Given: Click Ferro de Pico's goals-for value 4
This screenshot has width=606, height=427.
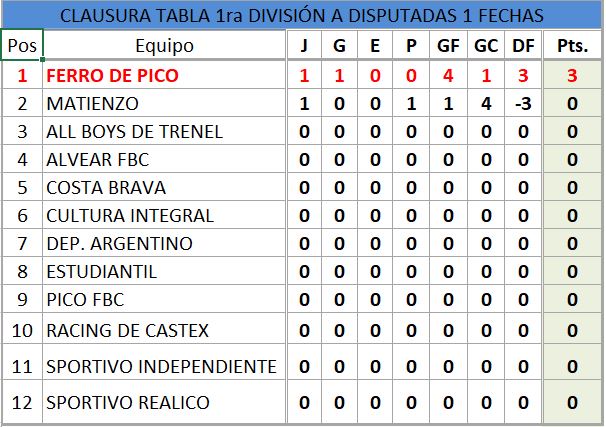Looking at the screenshot, I should [446, 76].
